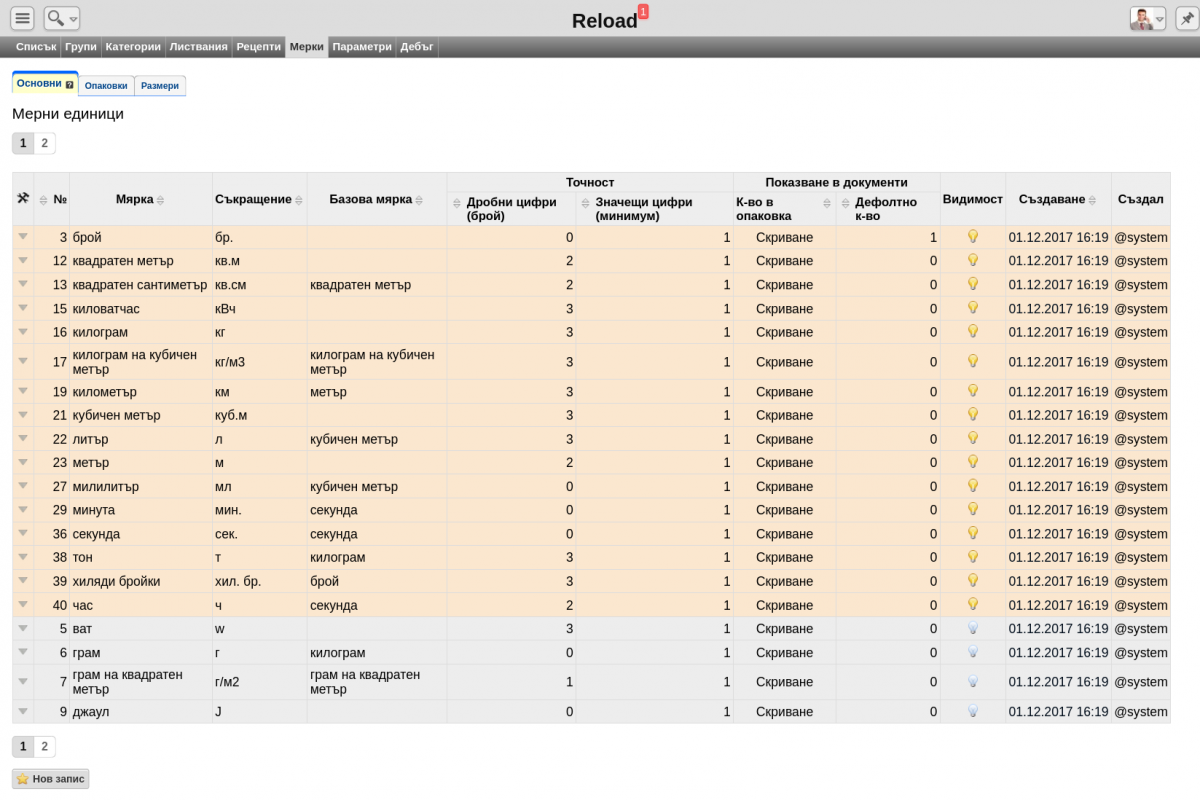The image size is (1200, 800).
Task: Click the user avatar icon
Action: point(1141,19)
